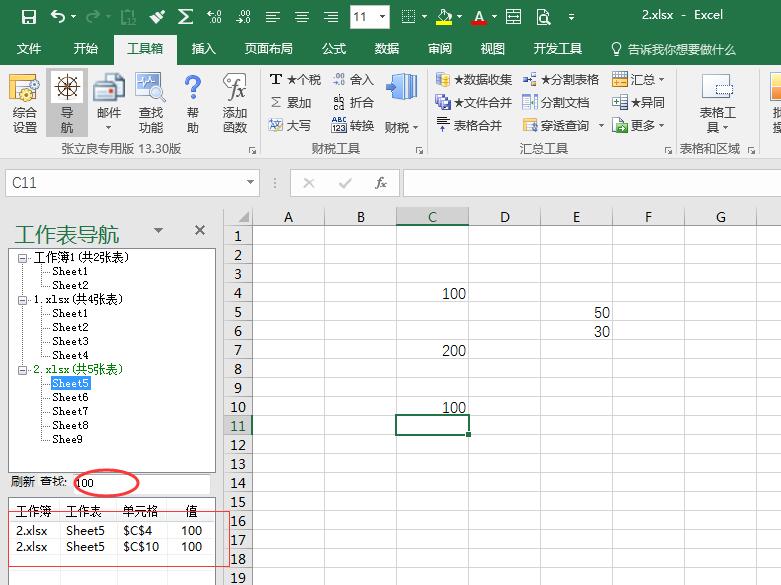Image resolution: width=781 pixels, height=585 pixels.
Task: Collapse the 2.xlsx workbook tree node
Action: point(23,370)
